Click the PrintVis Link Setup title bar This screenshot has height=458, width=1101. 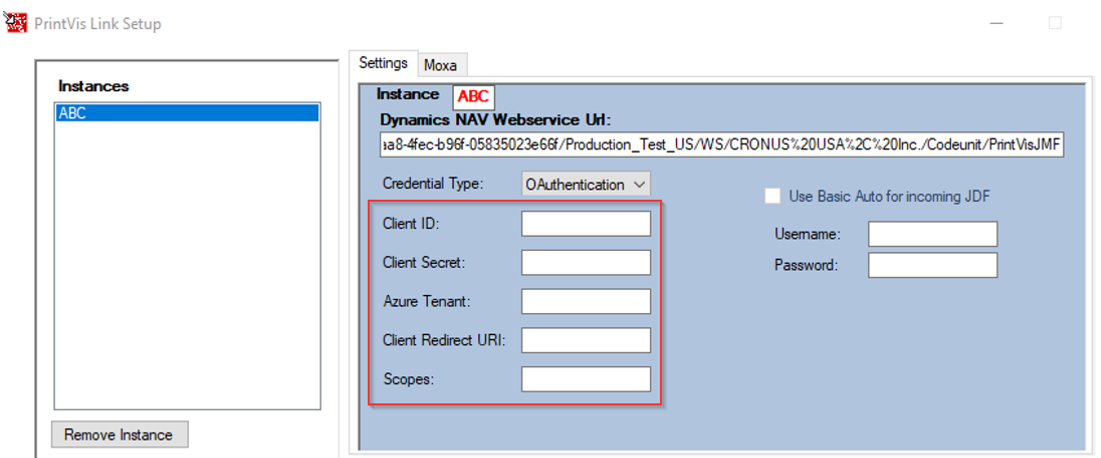(x=500, y=22)
